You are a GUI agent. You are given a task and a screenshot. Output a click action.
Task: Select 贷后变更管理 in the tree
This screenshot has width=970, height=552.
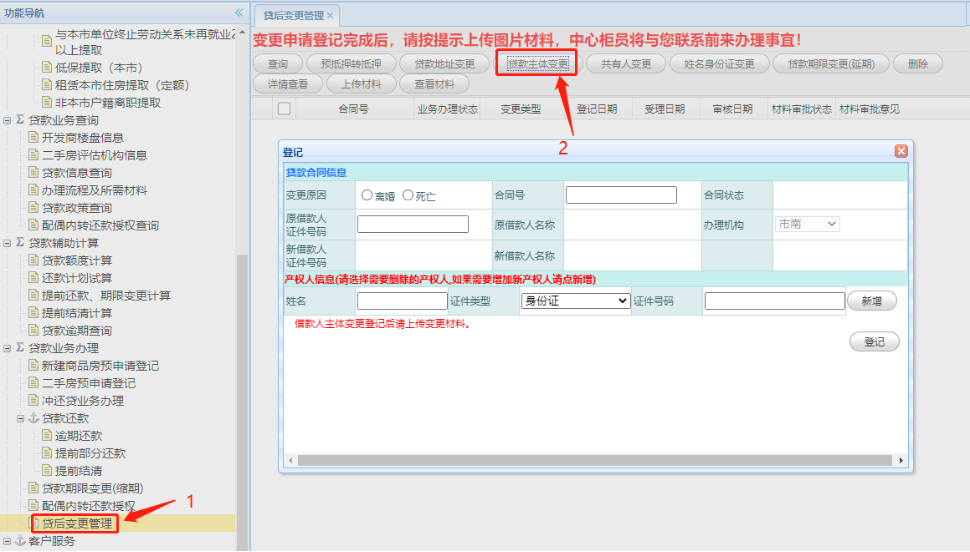click(x=77, y=524)
